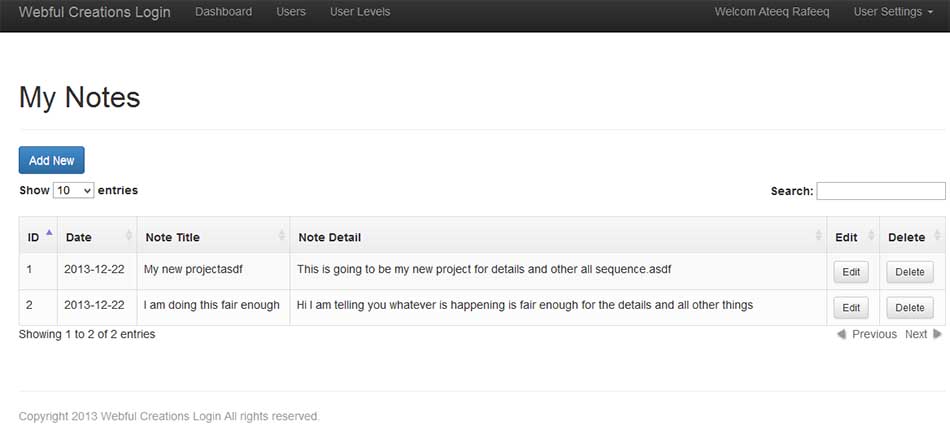Focus the Search input field

pyautogui.click(x=880, y=191)
